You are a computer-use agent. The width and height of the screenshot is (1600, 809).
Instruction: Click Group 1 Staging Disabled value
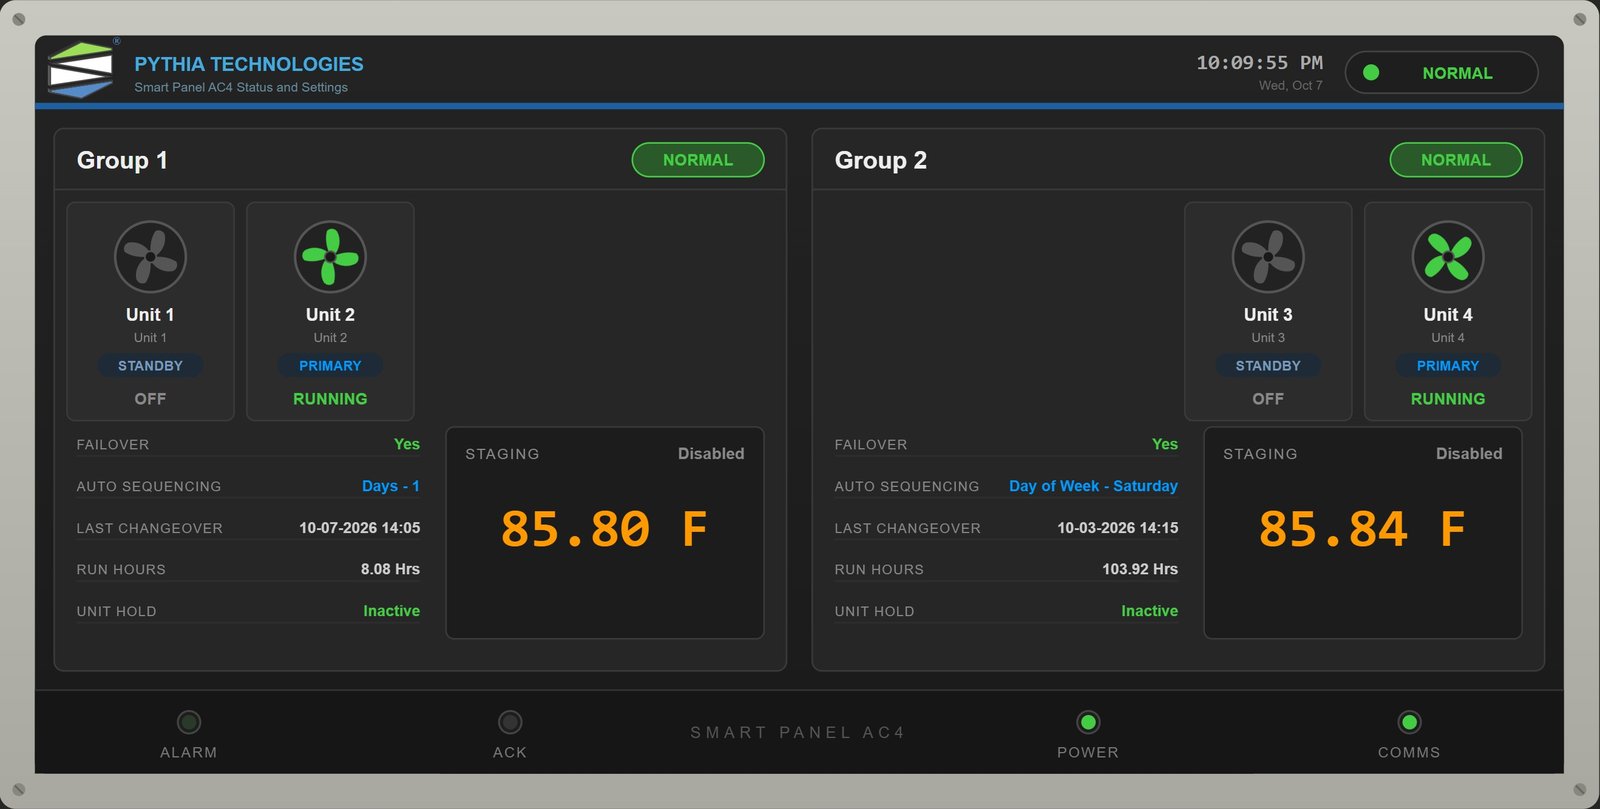pyautogui.click(x=711, y=454)
